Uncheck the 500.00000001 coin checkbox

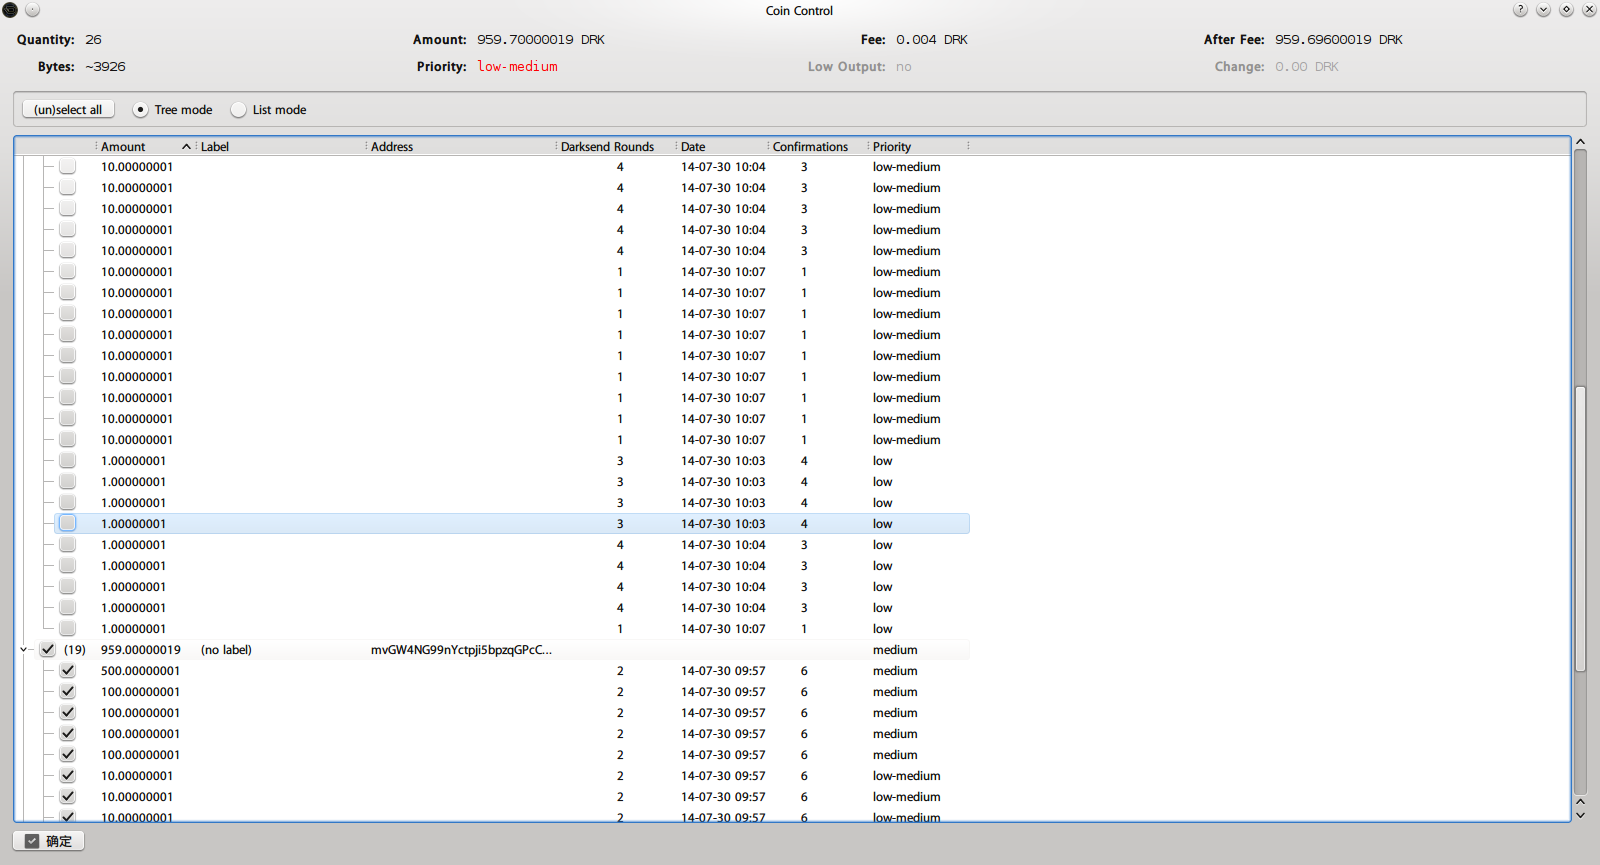click(x=67, y=671)
